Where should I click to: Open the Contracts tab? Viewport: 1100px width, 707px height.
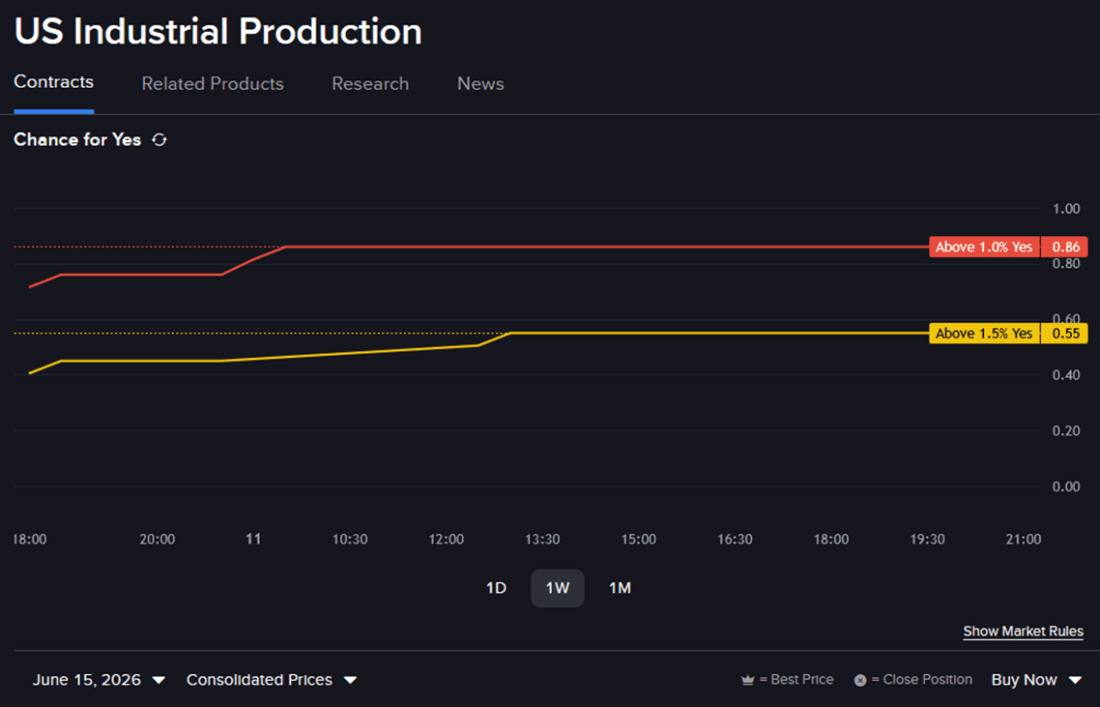click(53, 82)
